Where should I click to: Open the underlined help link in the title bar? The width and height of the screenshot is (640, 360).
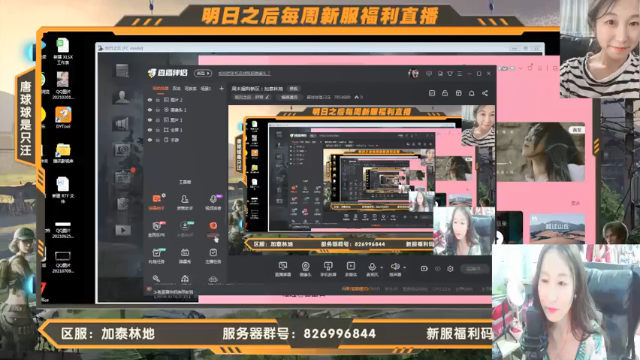pos(244,73)
